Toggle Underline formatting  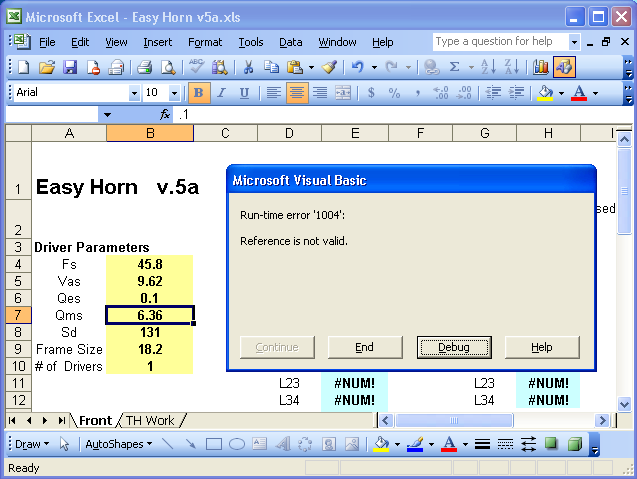click(x=244, y=93)
